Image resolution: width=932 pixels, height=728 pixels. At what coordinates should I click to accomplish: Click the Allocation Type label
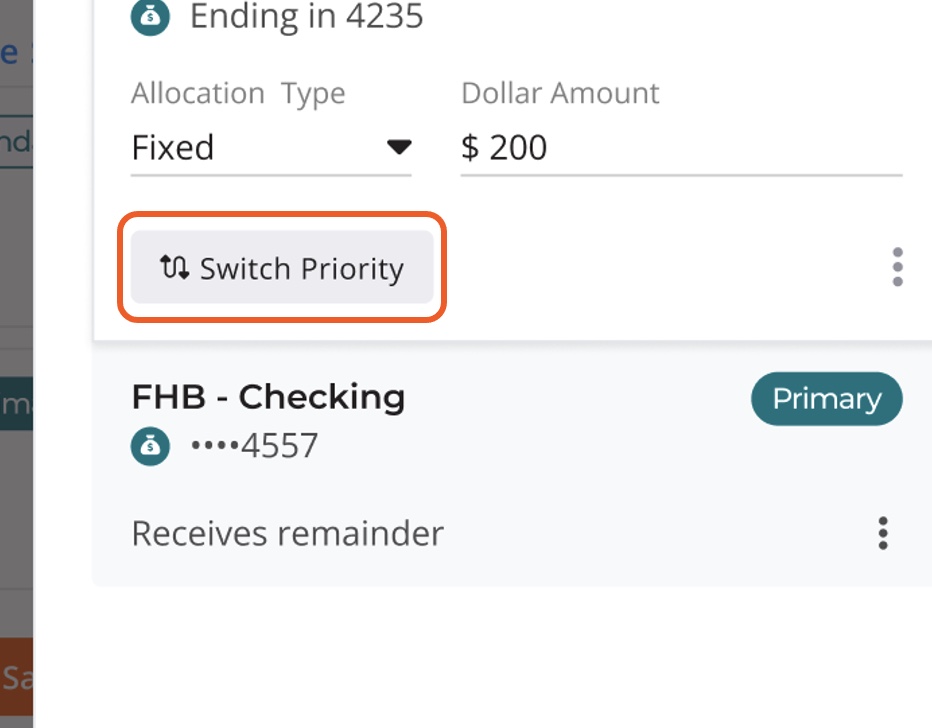click(238, 93)
